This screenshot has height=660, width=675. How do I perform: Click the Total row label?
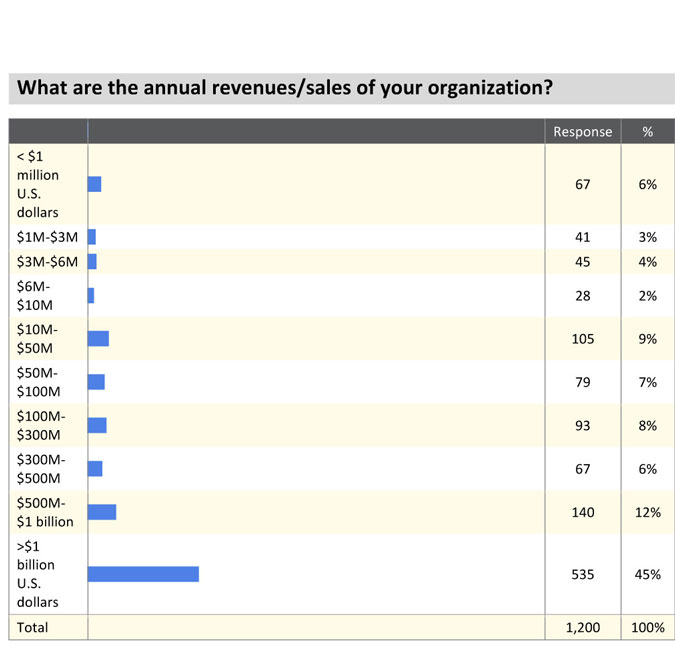point(32,628)
